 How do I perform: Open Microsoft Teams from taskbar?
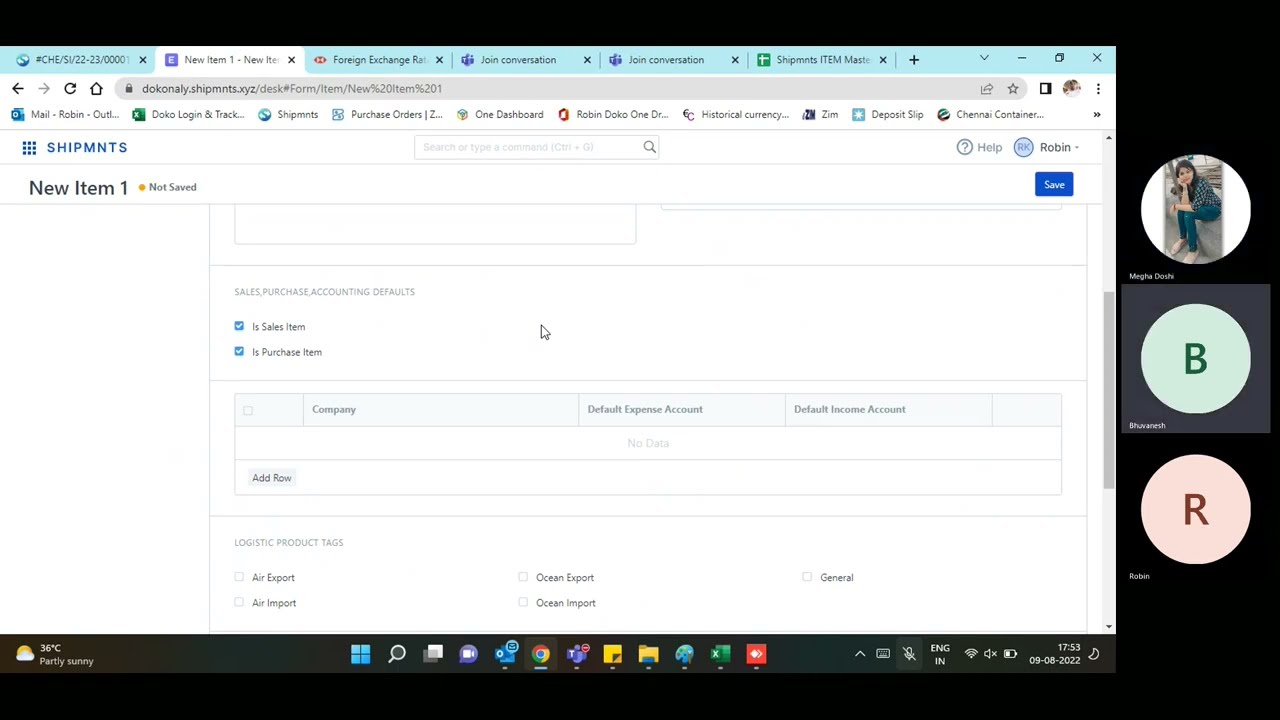tap(577, 654)
